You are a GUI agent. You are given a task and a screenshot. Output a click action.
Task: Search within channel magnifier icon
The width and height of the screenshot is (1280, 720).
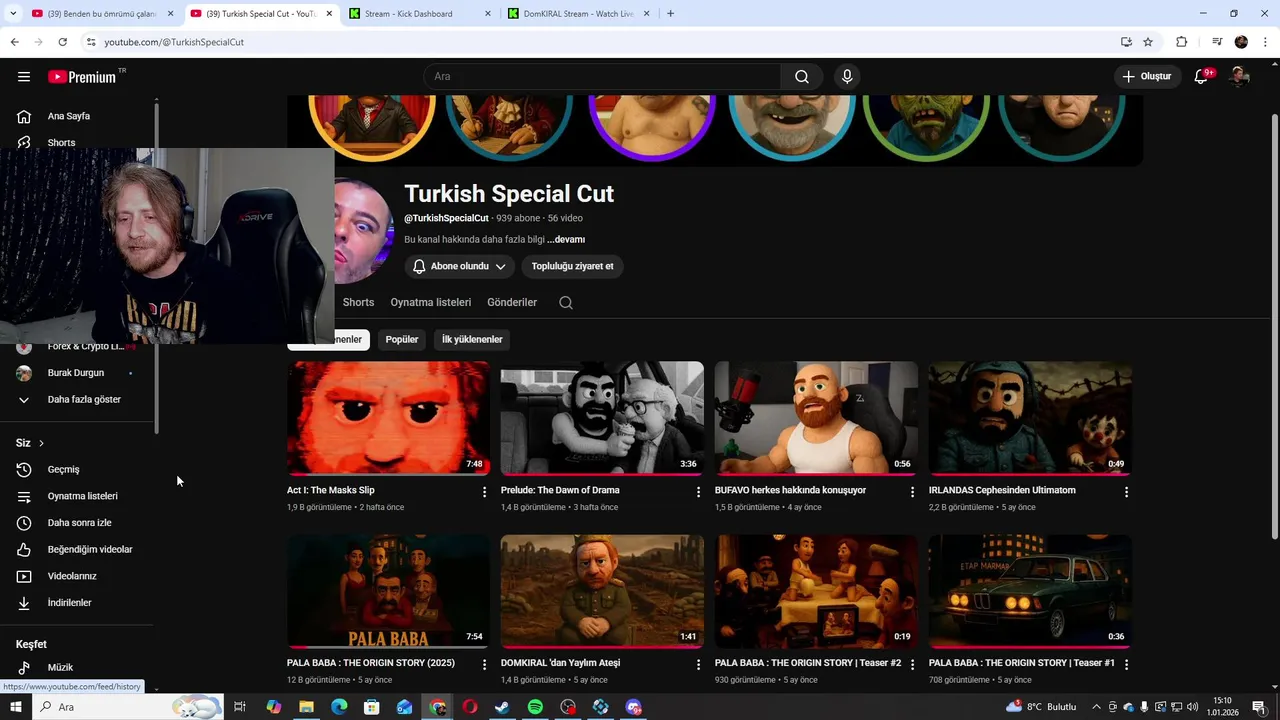(x=566, y=303)
